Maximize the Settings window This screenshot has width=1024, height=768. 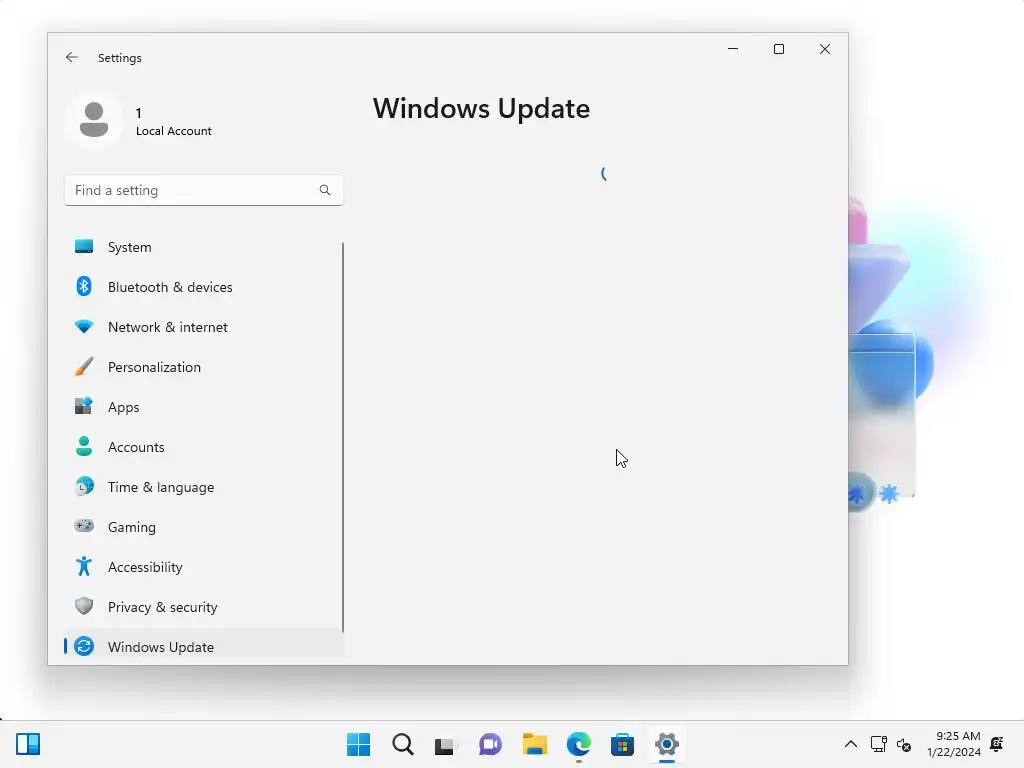pyautogui.click(x=778, y=49)
